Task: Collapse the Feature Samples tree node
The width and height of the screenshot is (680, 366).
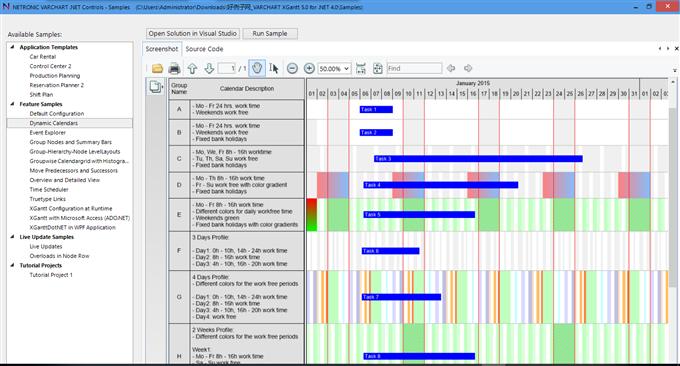Action: click(x=12, y=104)
